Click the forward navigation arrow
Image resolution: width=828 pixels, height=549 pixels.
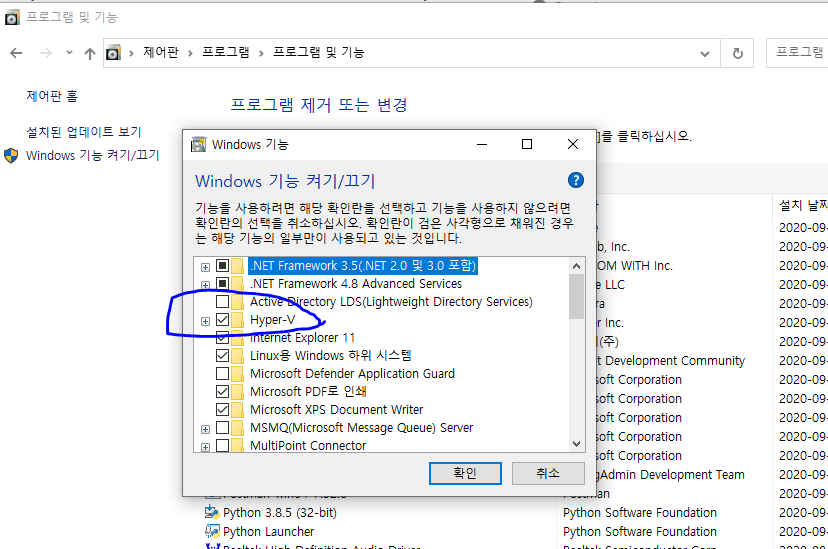click(x=46, y=53)
